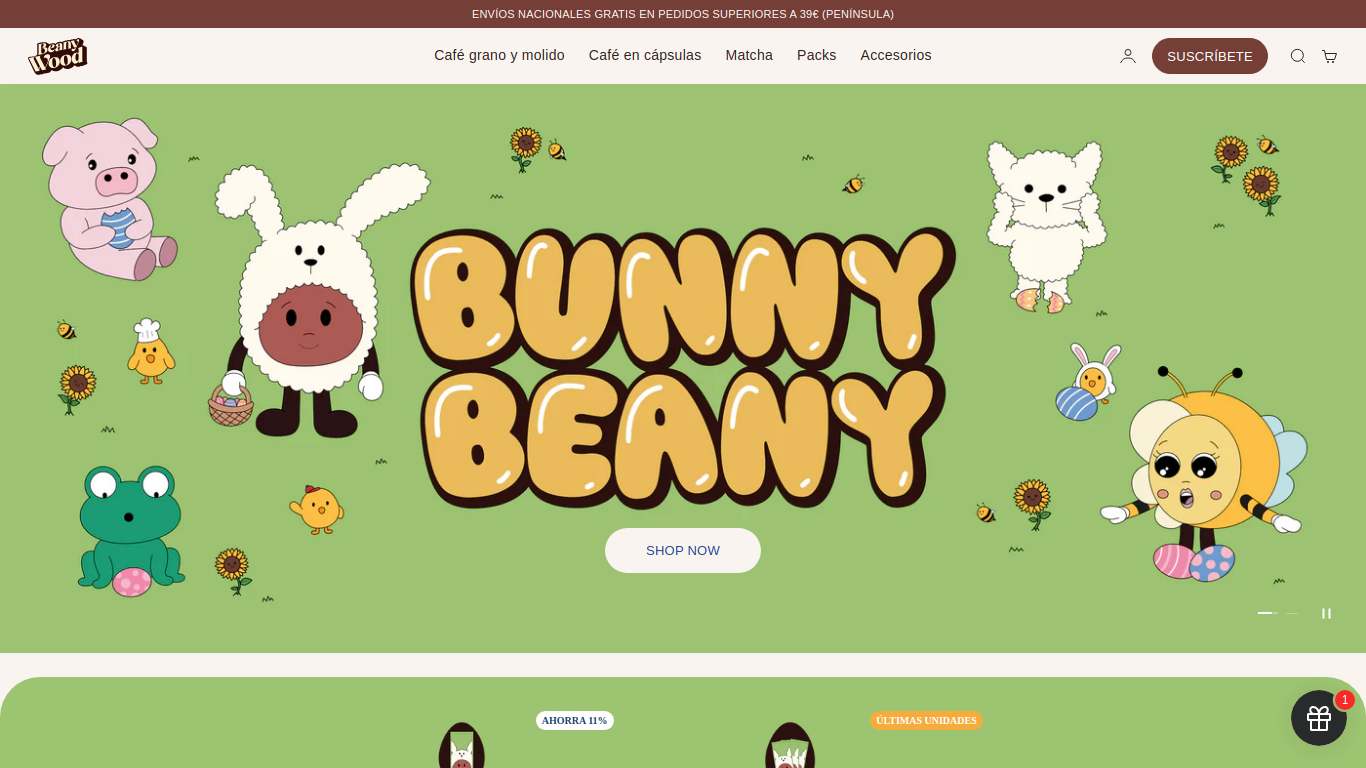The height and width of the screenshot is (768, 1366).
Task: Open the product thumbnail under AHORRA 11%
Action: click(462, 745)
